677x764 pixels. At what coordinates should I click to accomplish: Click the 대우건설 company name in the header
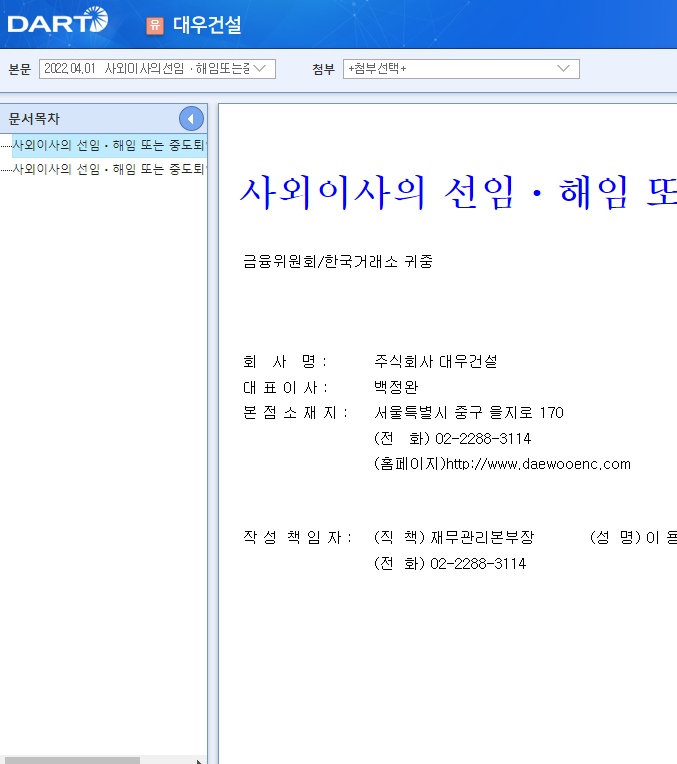(x=207, y=25)
